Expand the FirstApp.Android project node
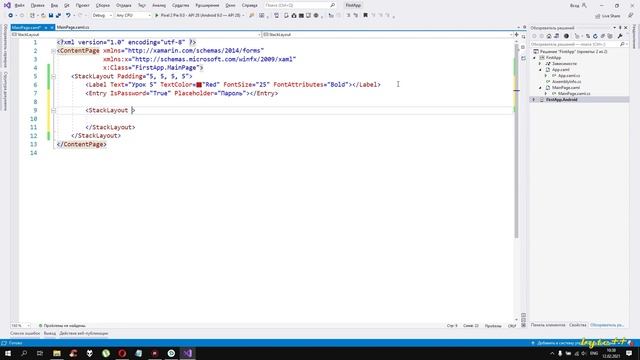 click(x=534, y=100)
